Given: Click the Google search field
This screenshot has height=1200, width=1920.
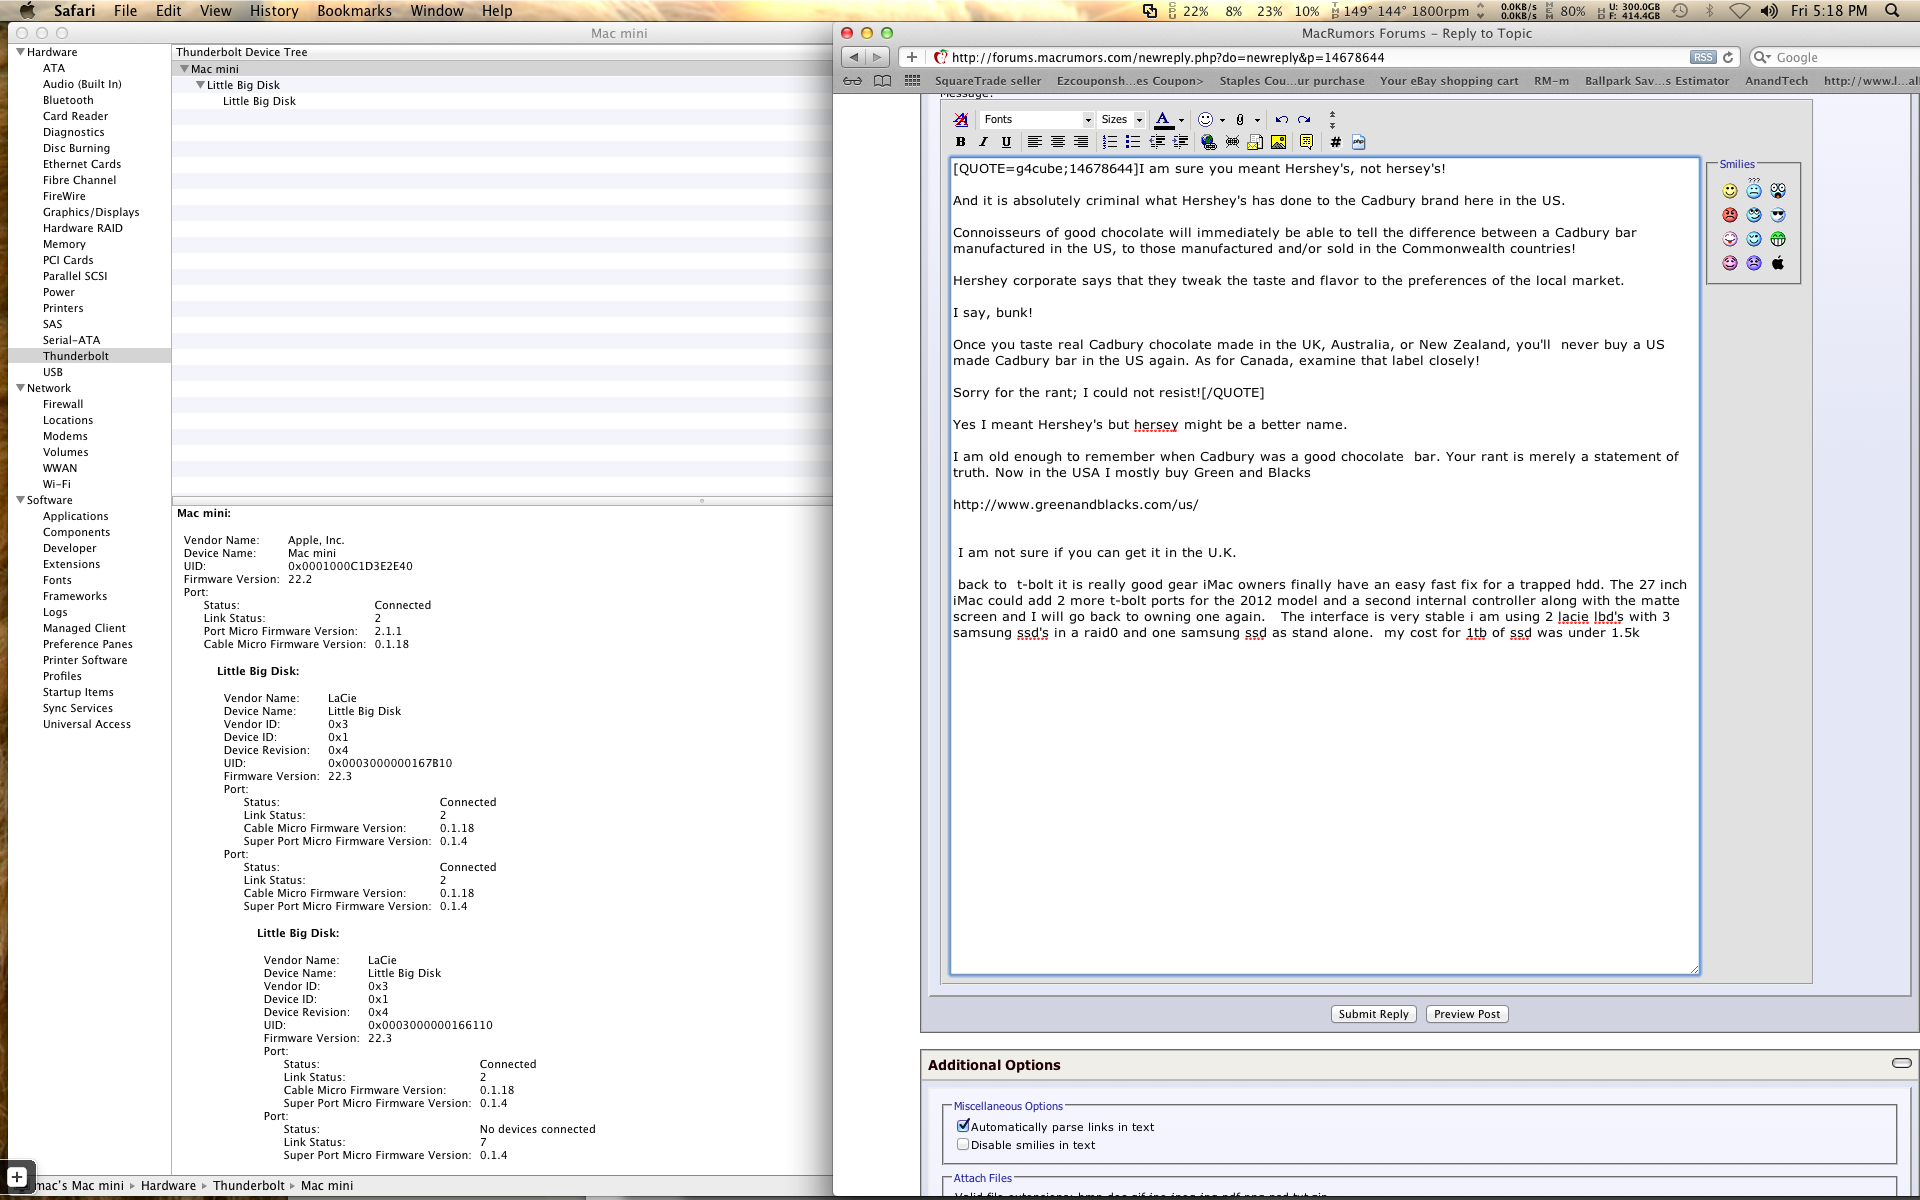Looking at the screenshot, I should [1834, 57].
